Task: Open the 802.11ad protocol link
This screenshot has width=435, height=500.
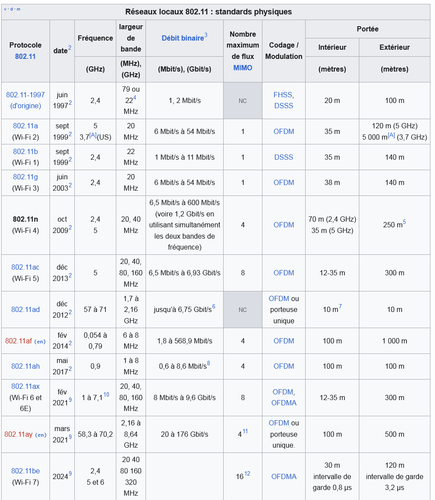Action: [25, 310]
